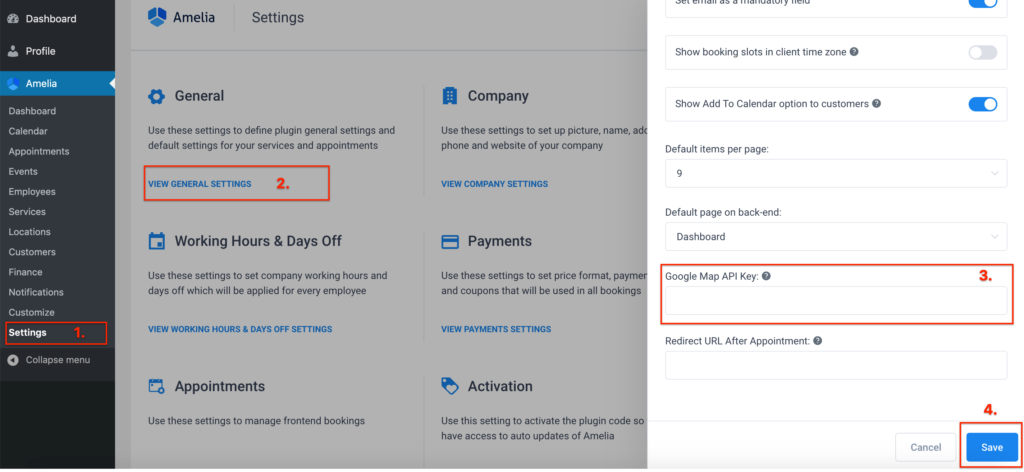Open Dashboard in WordPress top menu
The width and height of the screenshot is (1024, 472).
[x=51, y=19]
